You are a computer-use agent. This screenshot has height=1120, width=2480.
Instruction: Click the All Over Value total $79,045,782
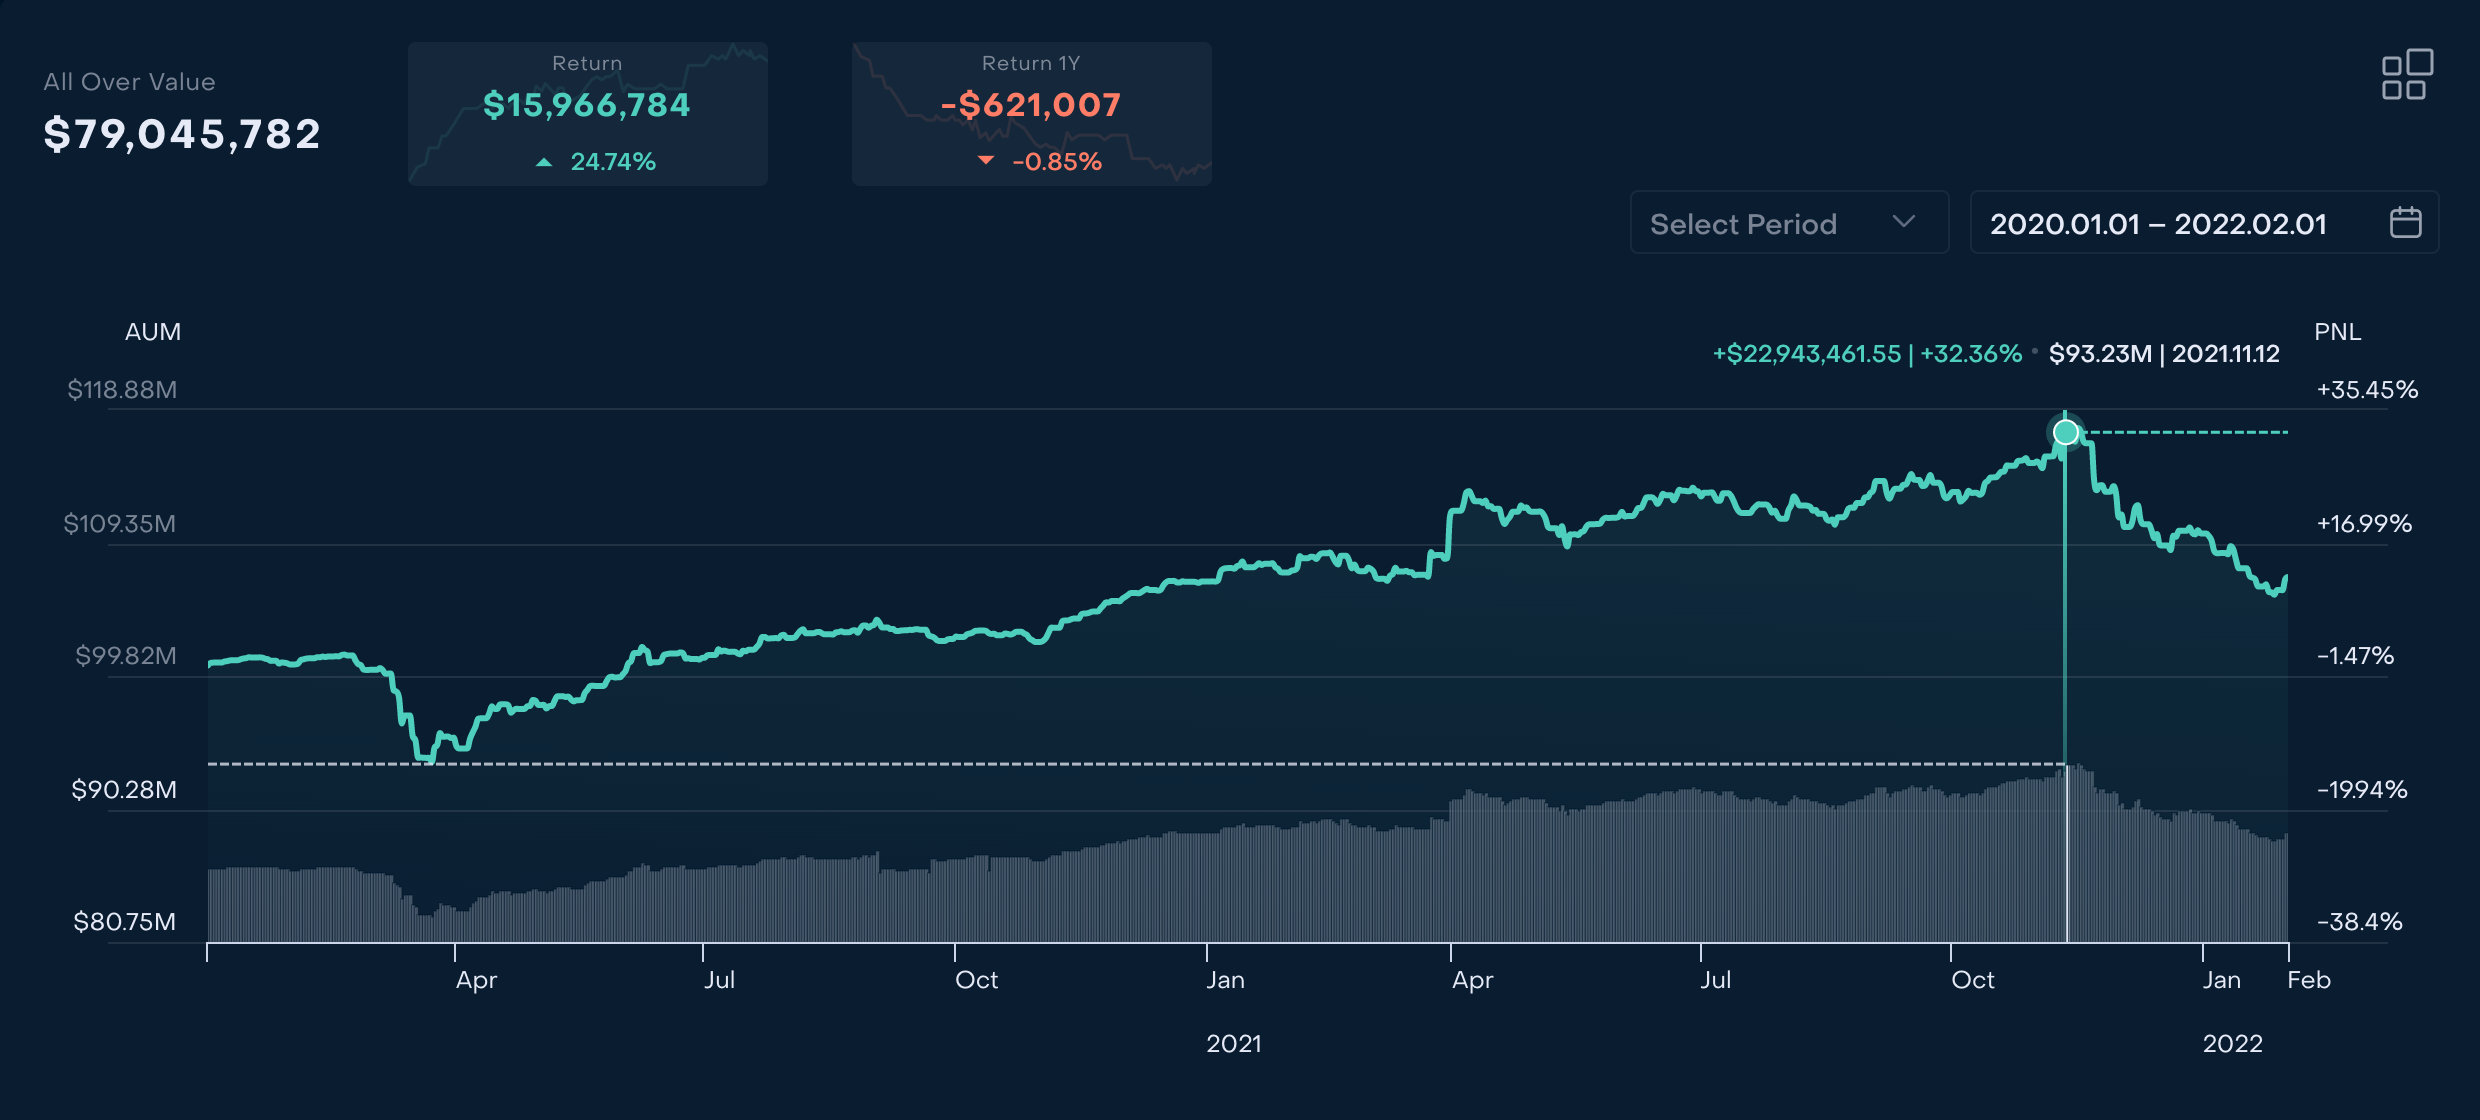[182, 134]
